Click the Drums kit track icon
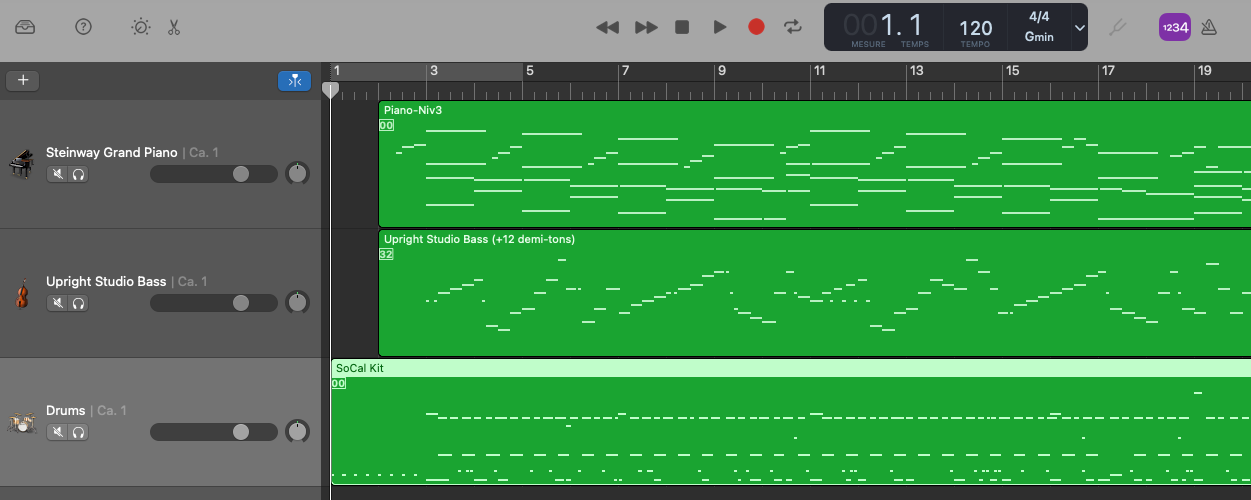 (21, 423)
